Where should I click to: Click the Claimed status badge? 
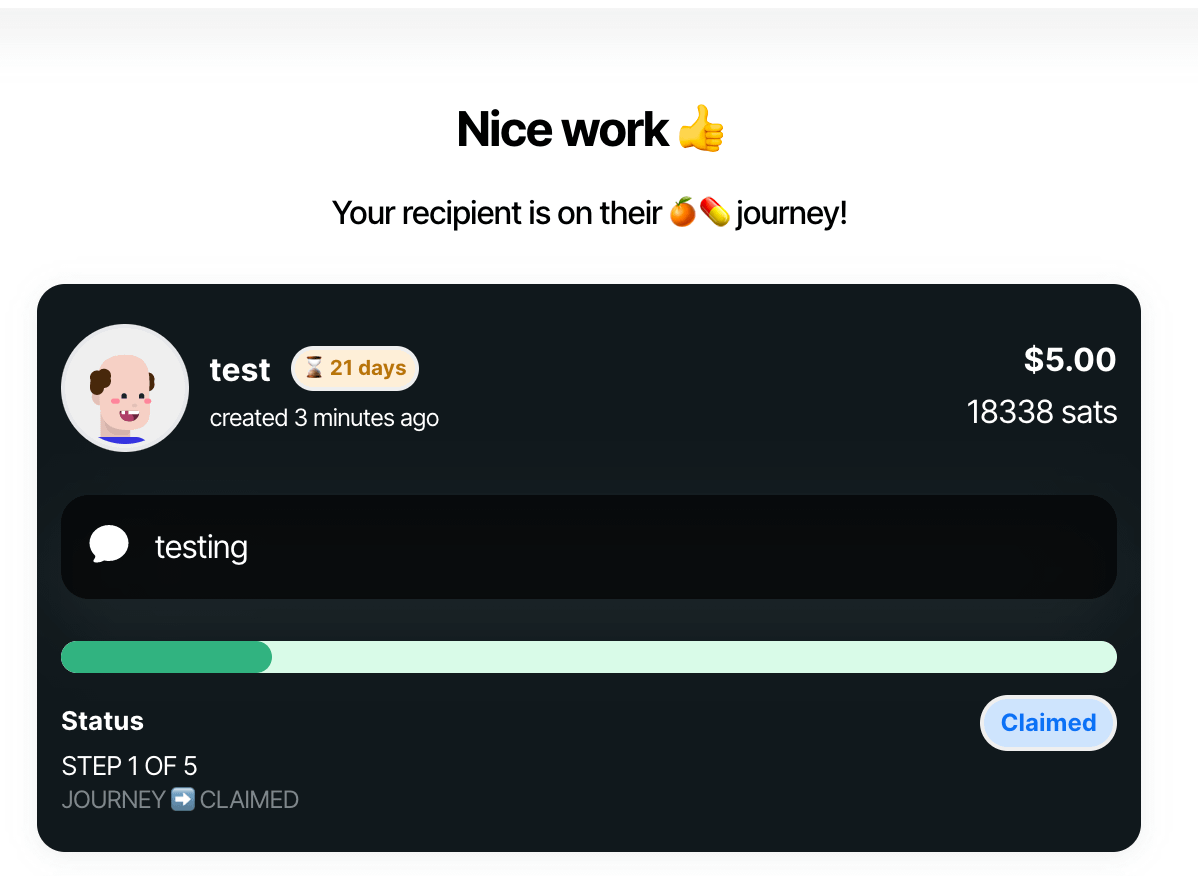click(1048, 723)
